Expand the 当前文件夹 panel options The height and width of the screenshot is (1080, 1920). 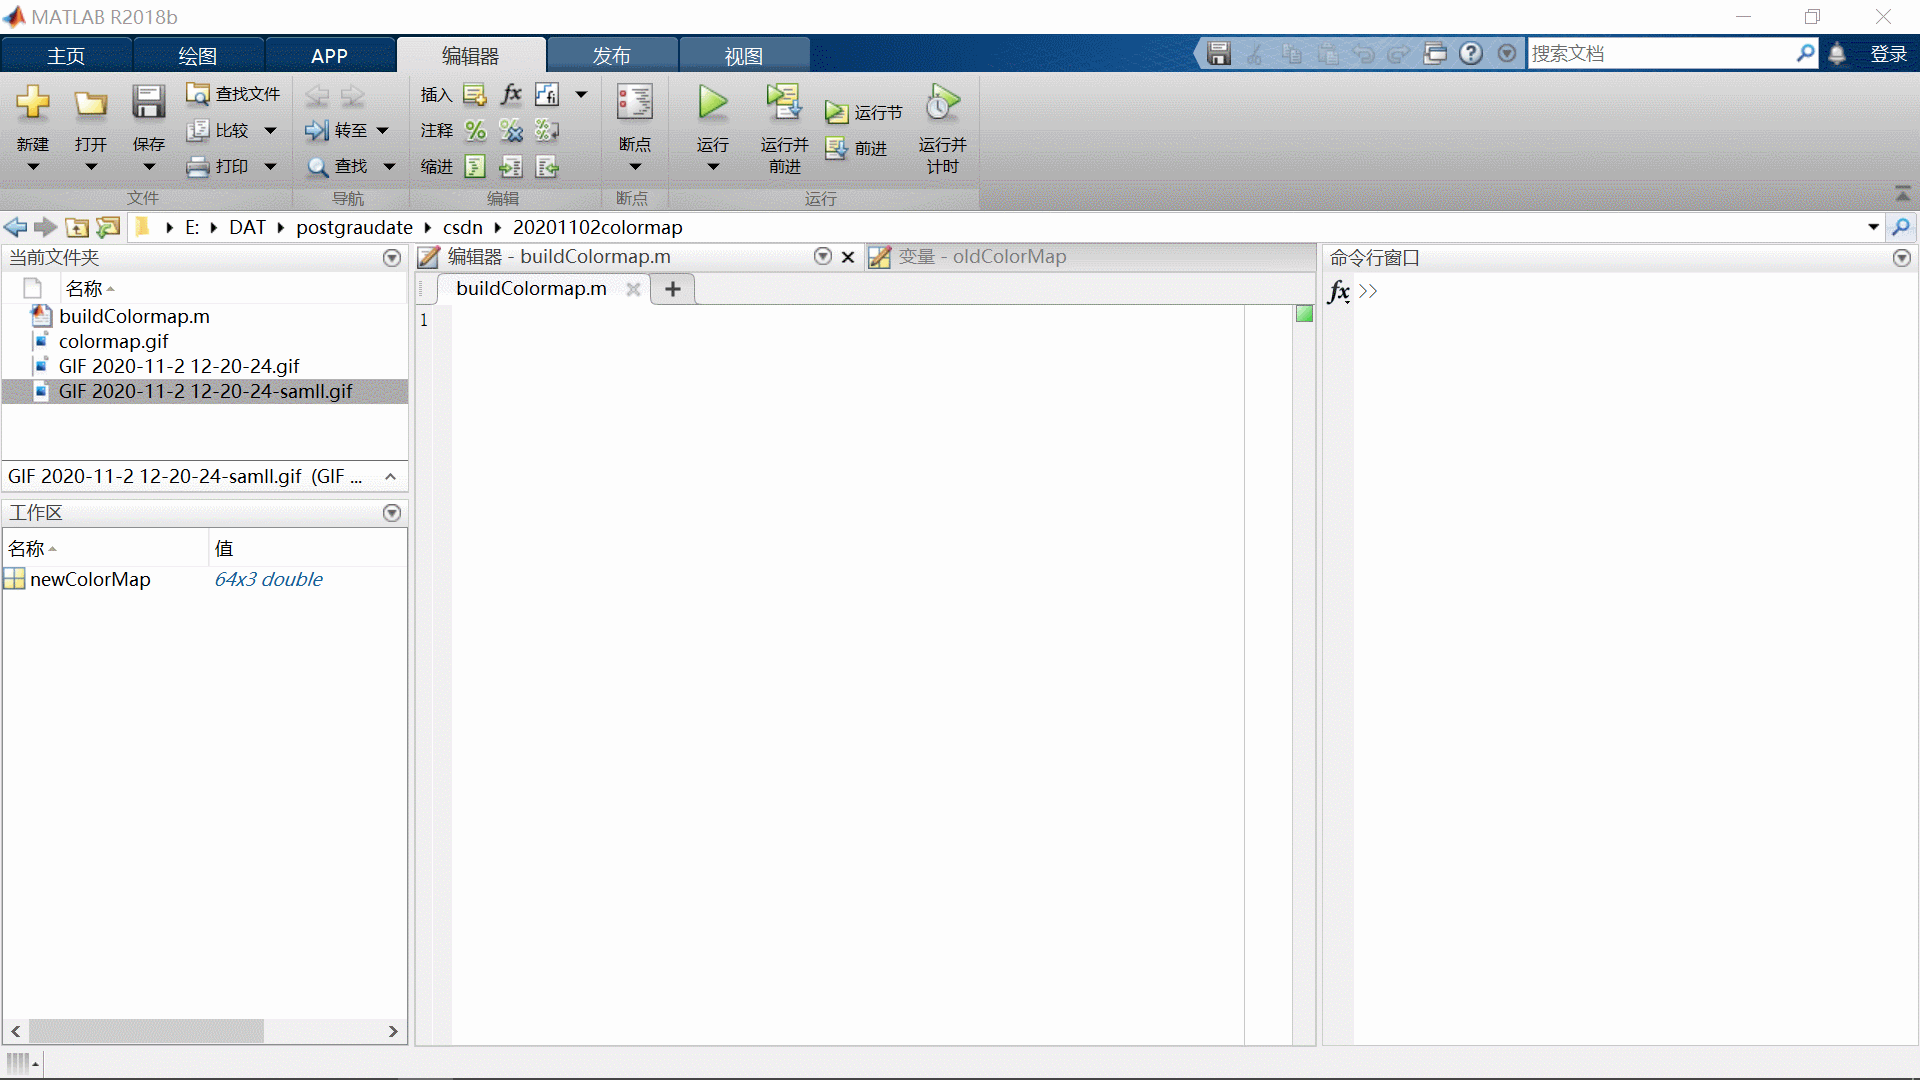coord(393,257)
